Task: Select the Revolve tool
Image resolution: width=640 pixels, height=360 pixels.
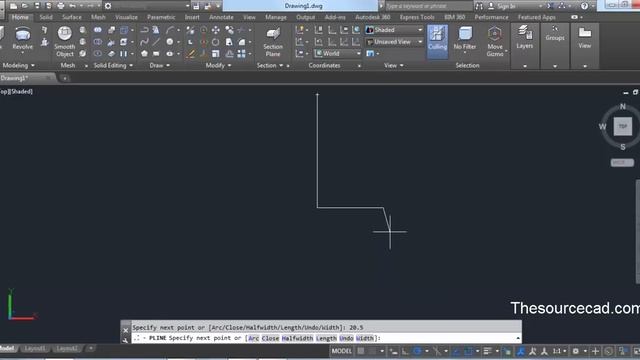Action: (22, 39)
